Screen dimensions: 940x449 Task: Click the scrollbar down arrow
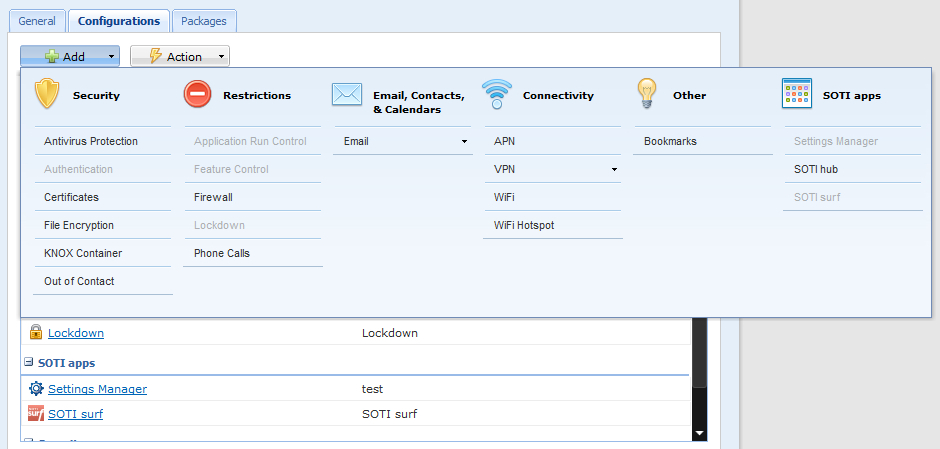699,433
